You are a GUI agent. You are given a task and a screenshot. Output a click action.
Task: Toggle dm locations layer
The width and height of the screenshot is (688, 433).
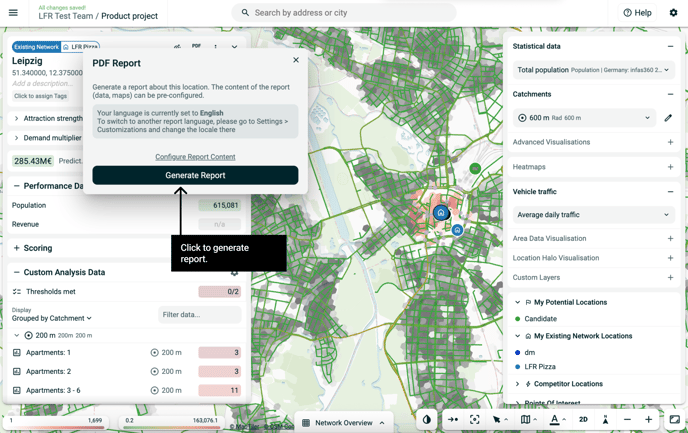click(524, 352)
